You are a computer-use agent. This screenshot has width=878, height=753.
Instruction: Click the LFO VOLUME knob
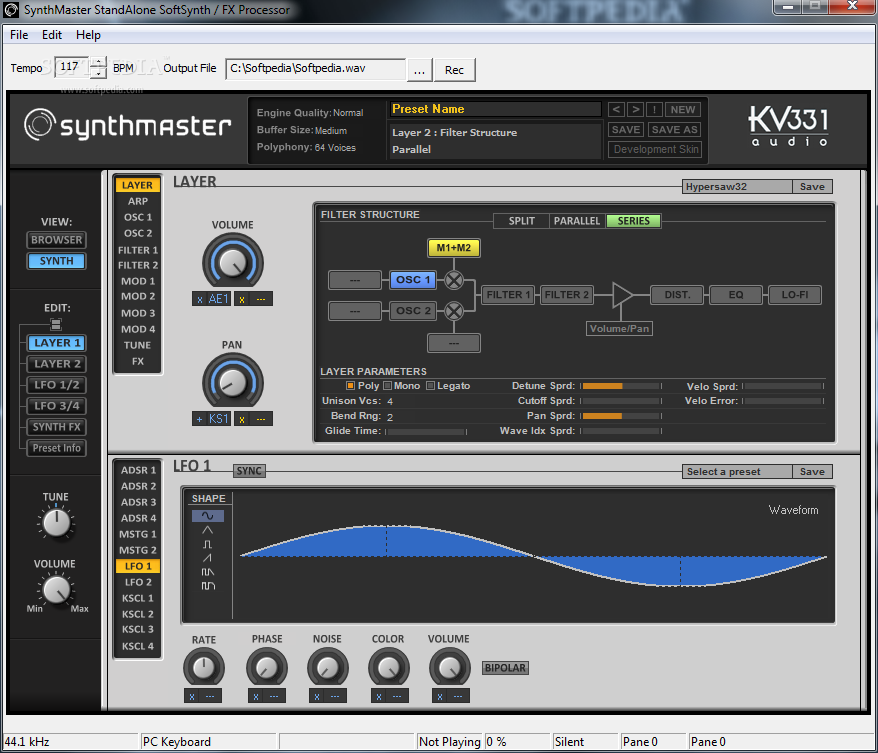coord(449,668)
